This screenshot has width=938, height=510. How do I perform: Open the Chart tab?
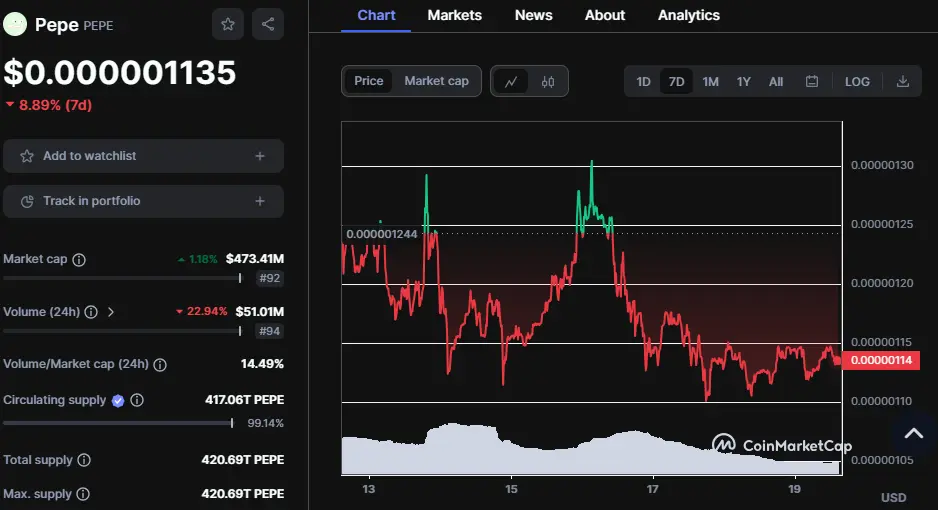[376, 16]
